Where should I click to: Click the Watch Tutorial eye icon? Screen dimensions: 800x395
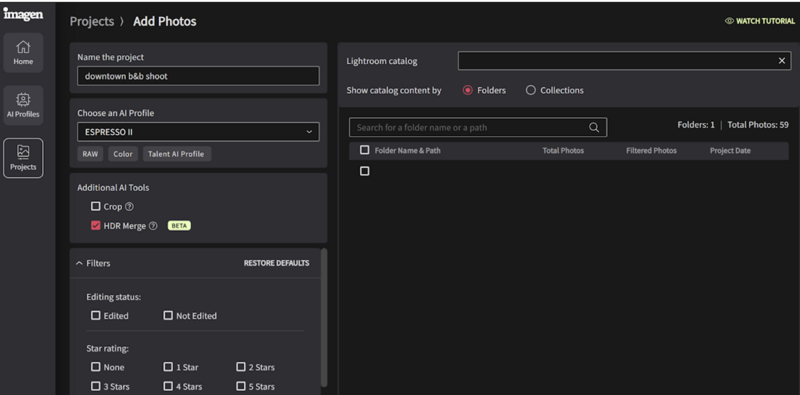pyautogui.click(x=729, y=21)
